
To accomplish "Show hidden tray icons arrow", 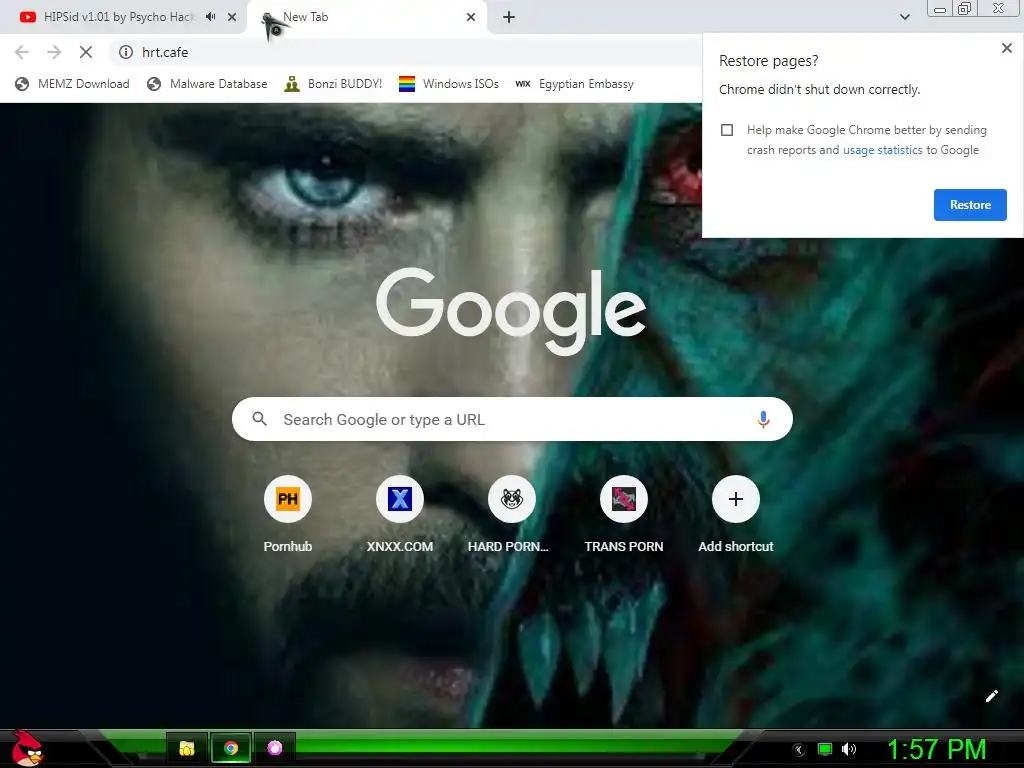I will click(x=799, y=750).
